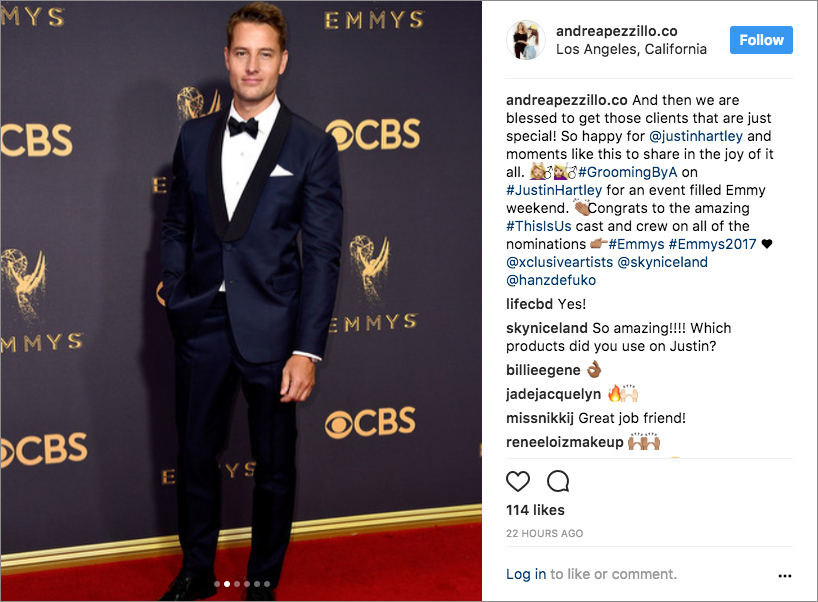Image resolution: width=818 pixels, height=602 pixels.
Task: Like the post with the heart icon
Action: (x=518, y=481)
